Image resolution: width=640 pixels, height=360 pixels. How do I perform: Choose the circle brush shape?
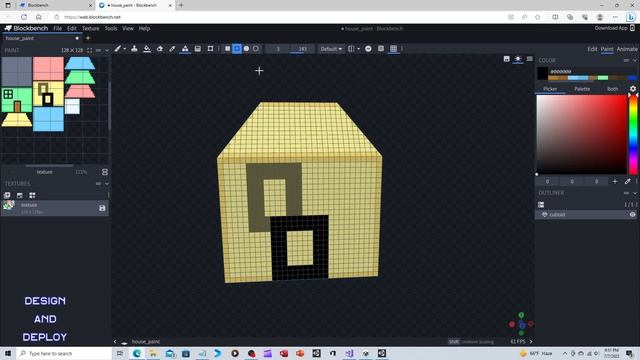click(x=246, y=49)
